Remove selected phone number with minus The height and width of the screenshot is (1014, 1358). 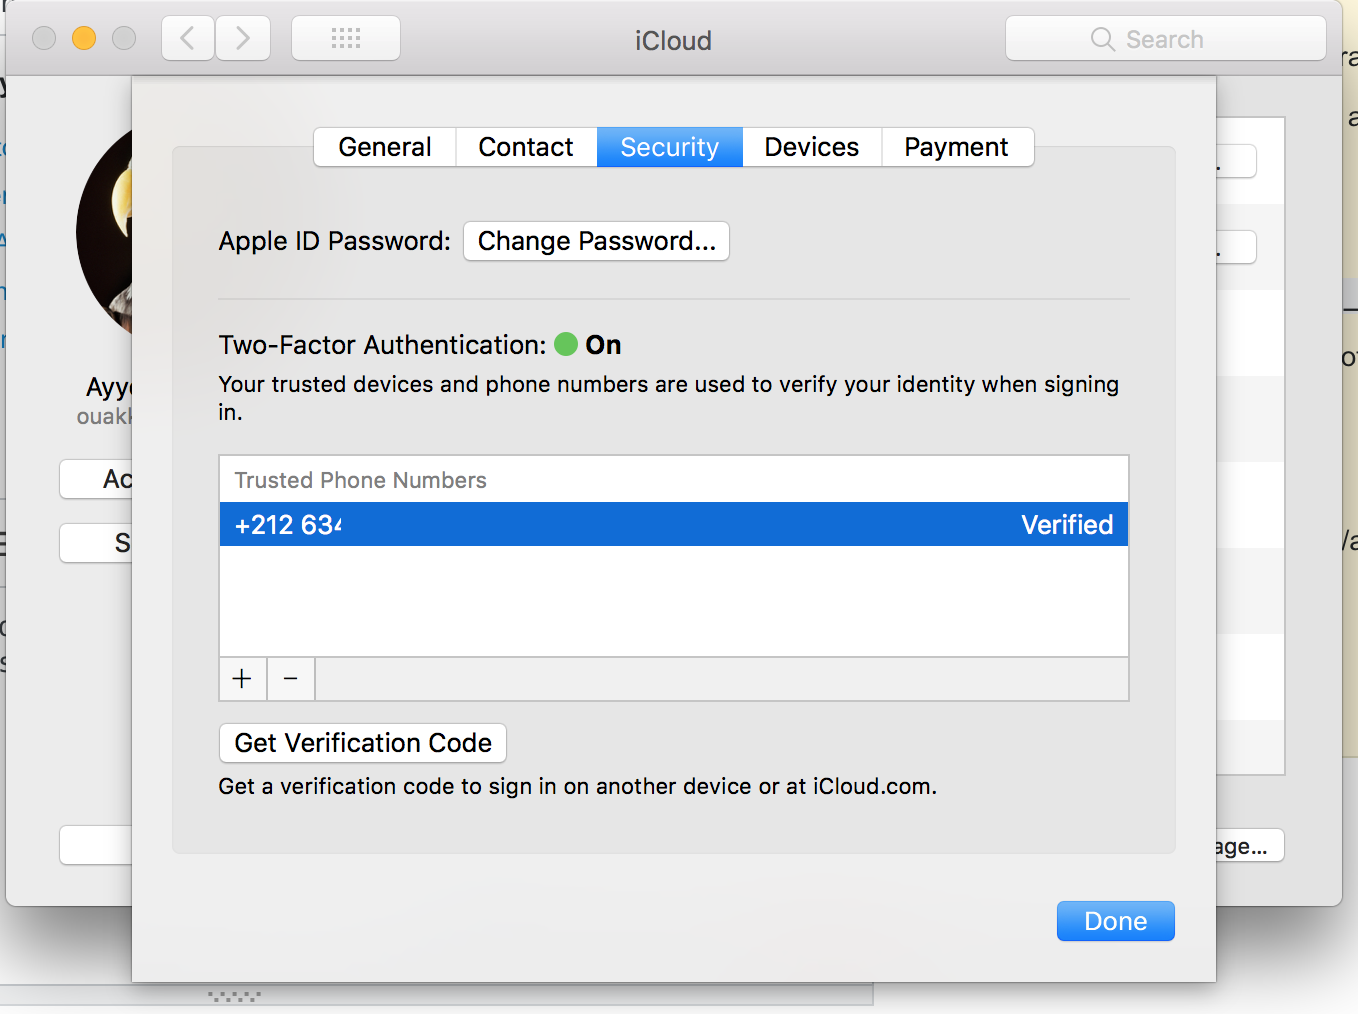pyautogui.click(x=291, y=679)
